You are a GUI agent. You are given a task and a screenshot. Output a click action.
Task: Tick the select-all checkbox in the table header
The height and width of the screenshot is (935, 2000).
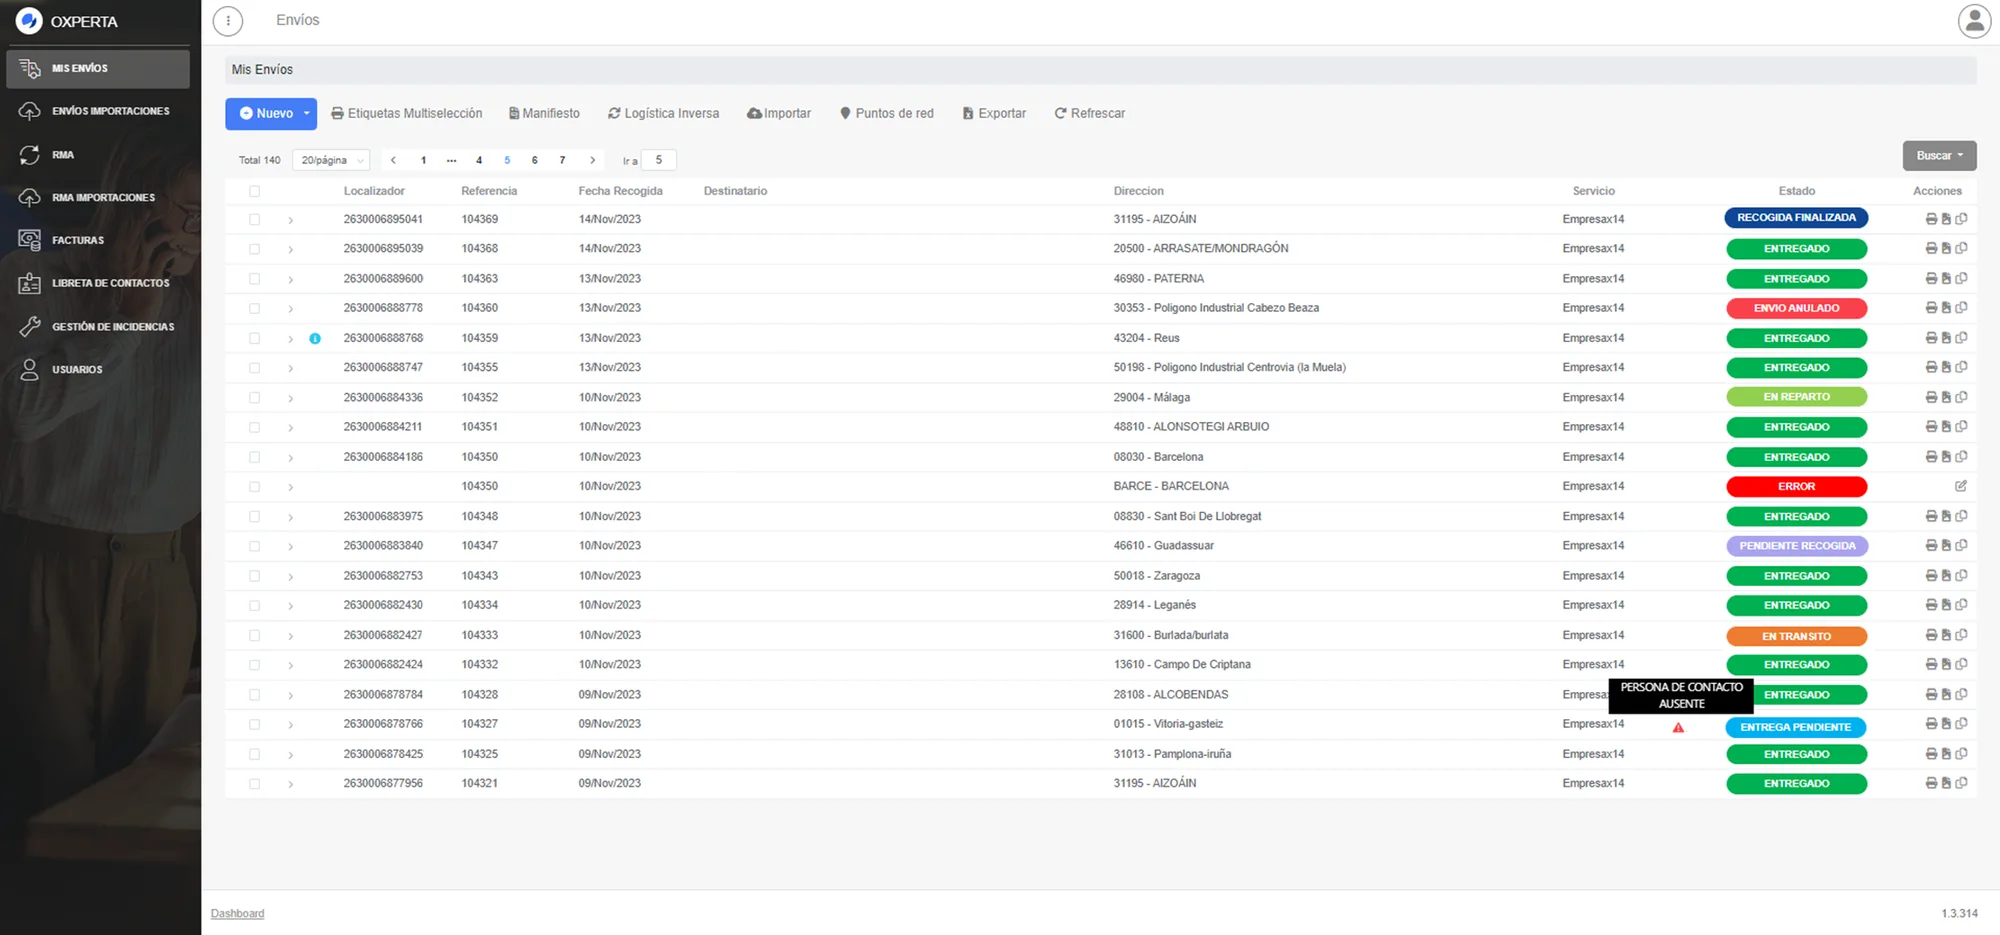tap(254, 191)
